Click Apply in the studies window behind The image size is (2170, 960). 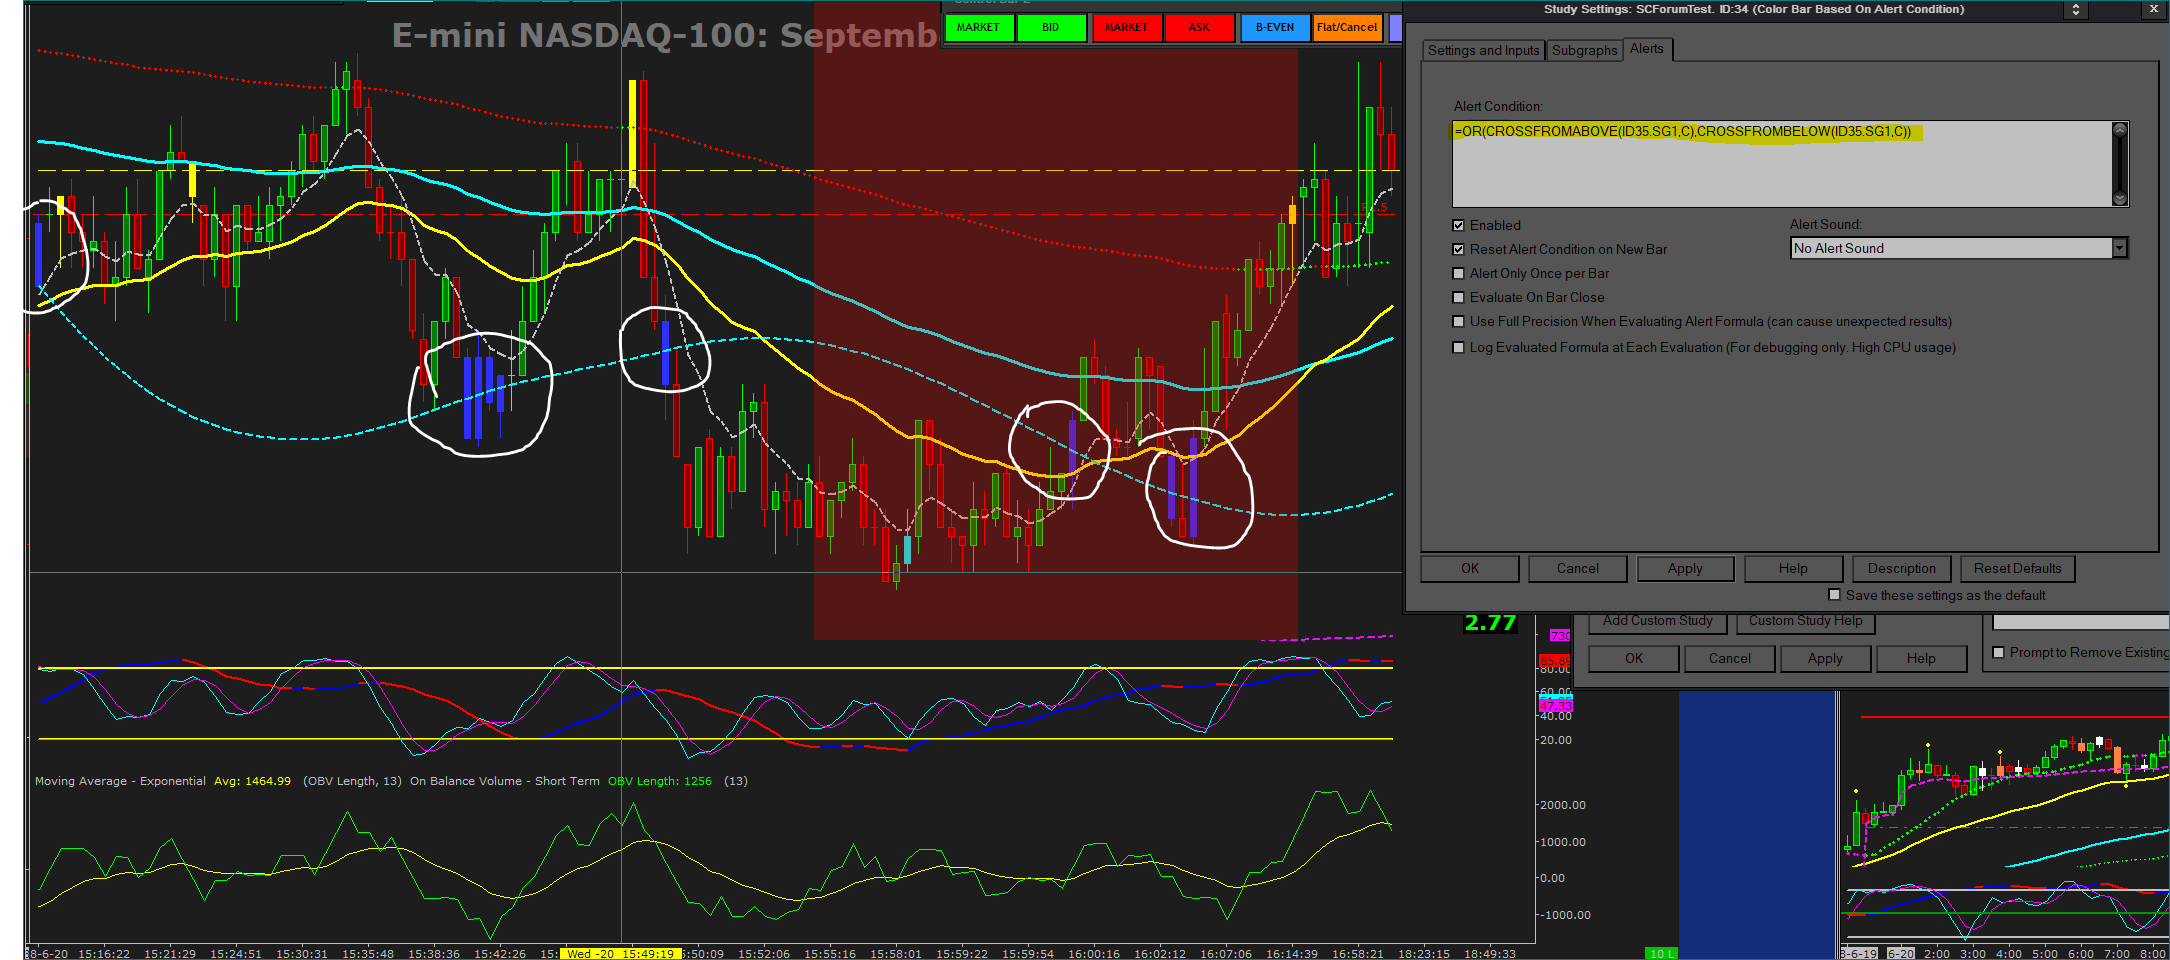pyautogui.click(x=1825, y=659)
